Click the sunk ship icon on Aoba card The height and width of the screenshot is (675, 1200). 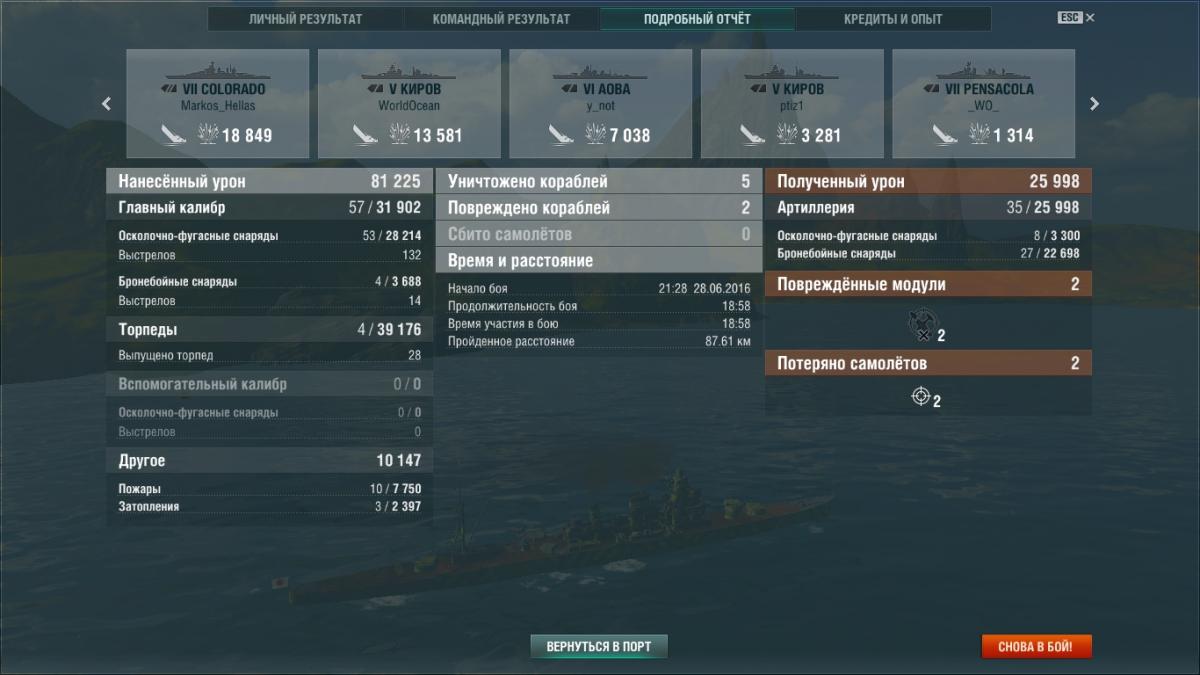point(562,134)
